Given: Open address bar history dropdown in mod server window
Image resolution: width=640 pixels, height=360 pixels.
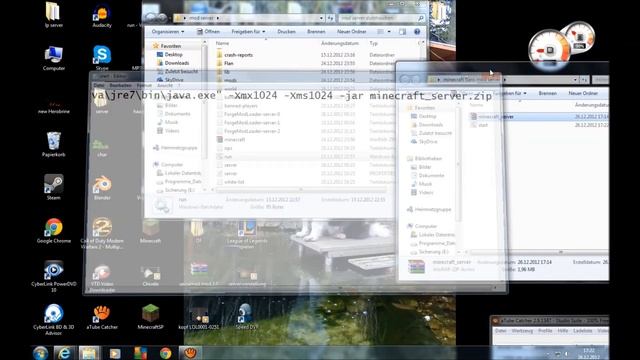Looking at the screenshot, I should (322, 18).
